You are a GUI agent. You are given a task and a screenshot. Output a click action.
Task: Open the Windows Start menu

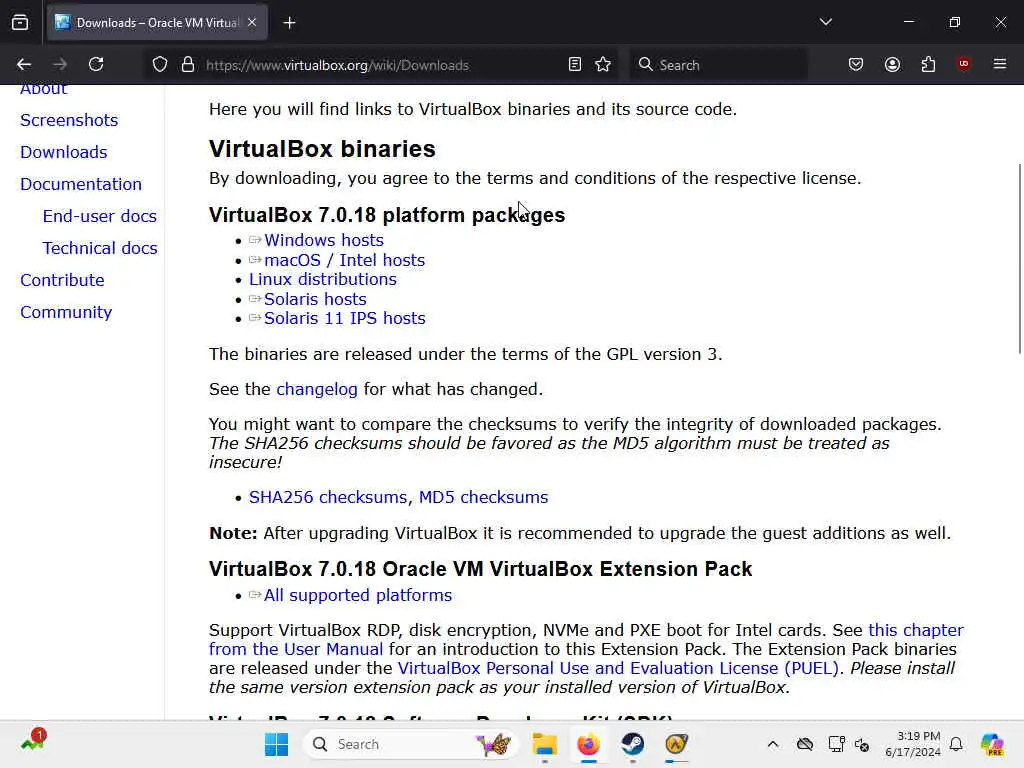[276, 744]
